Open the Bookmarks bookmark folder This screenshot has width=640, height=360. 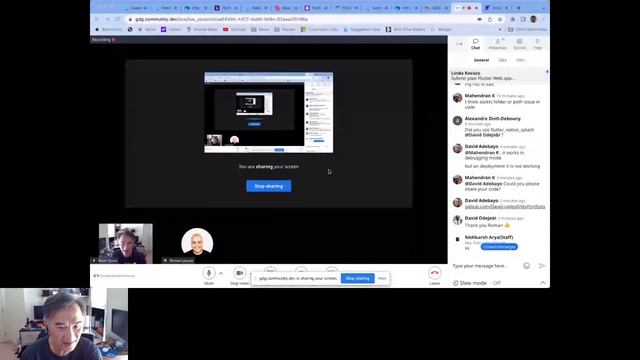109,29
